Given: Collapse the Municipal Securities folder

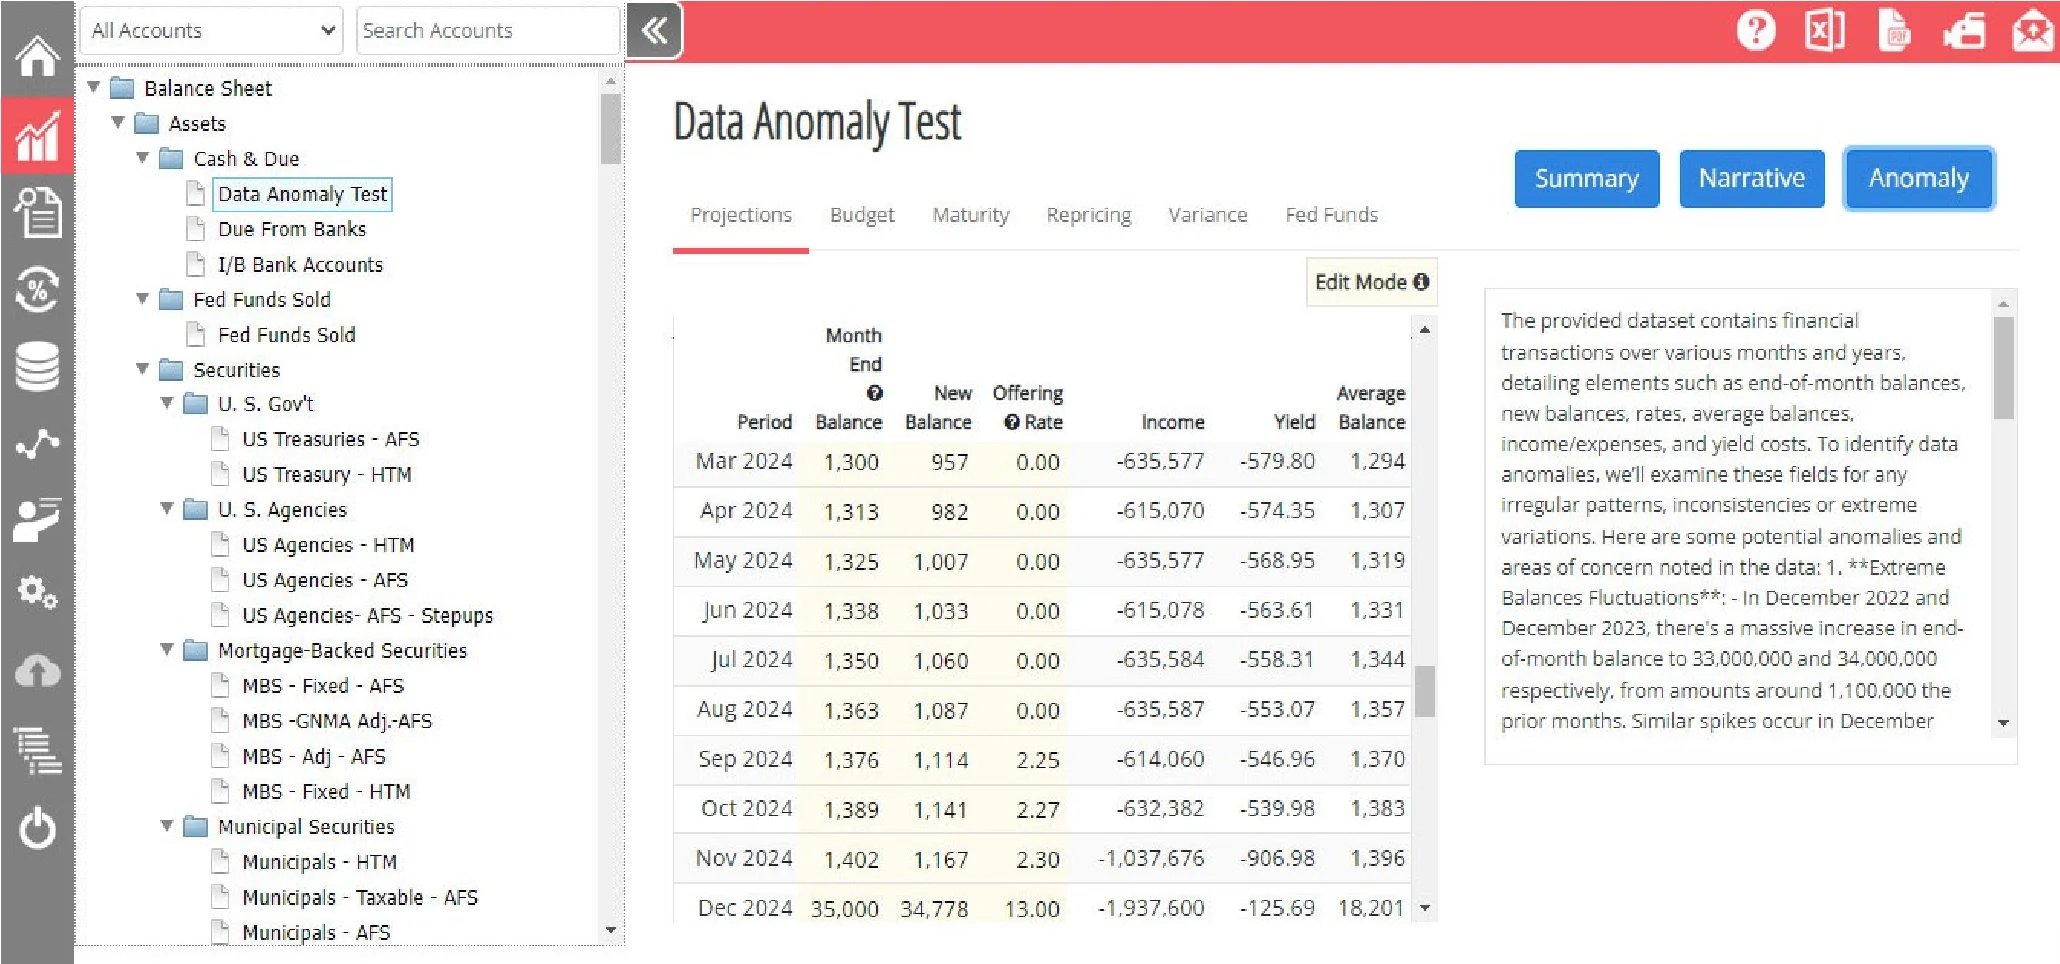Looking at the screenshot, I should (x=167, y=825).
